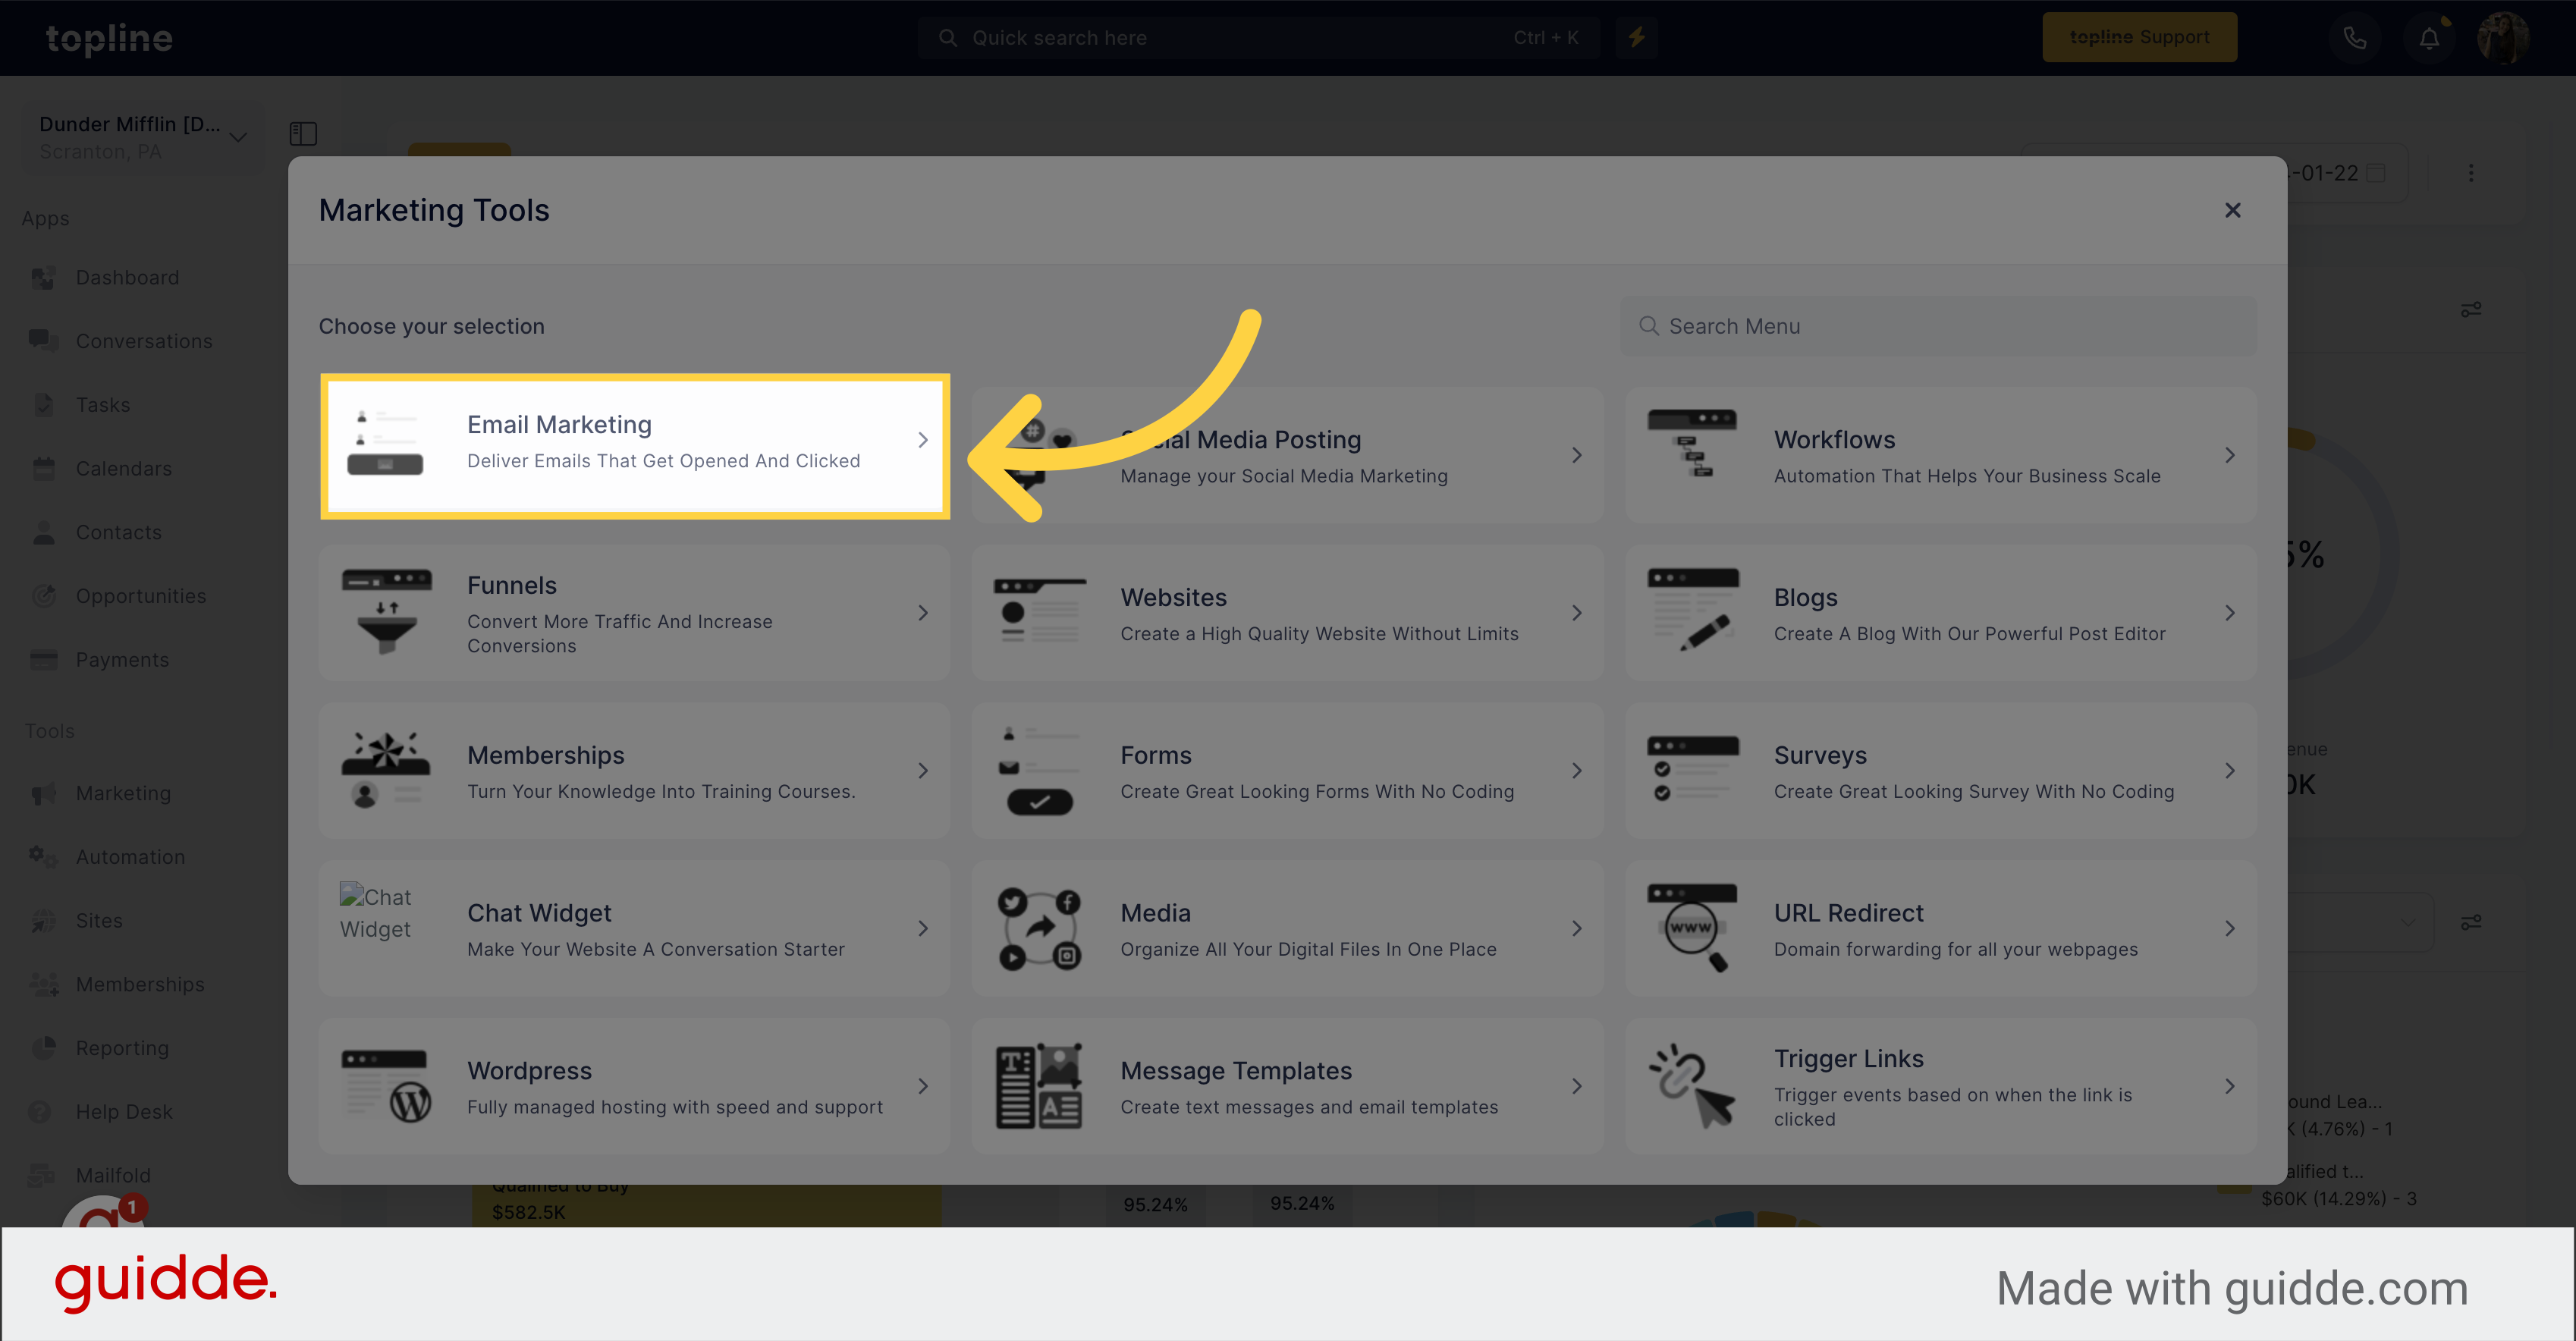The width and height of the screenshot is (2576, 1341).
Task: Open Automation in sidebar
Action: [x=130, y=857]
